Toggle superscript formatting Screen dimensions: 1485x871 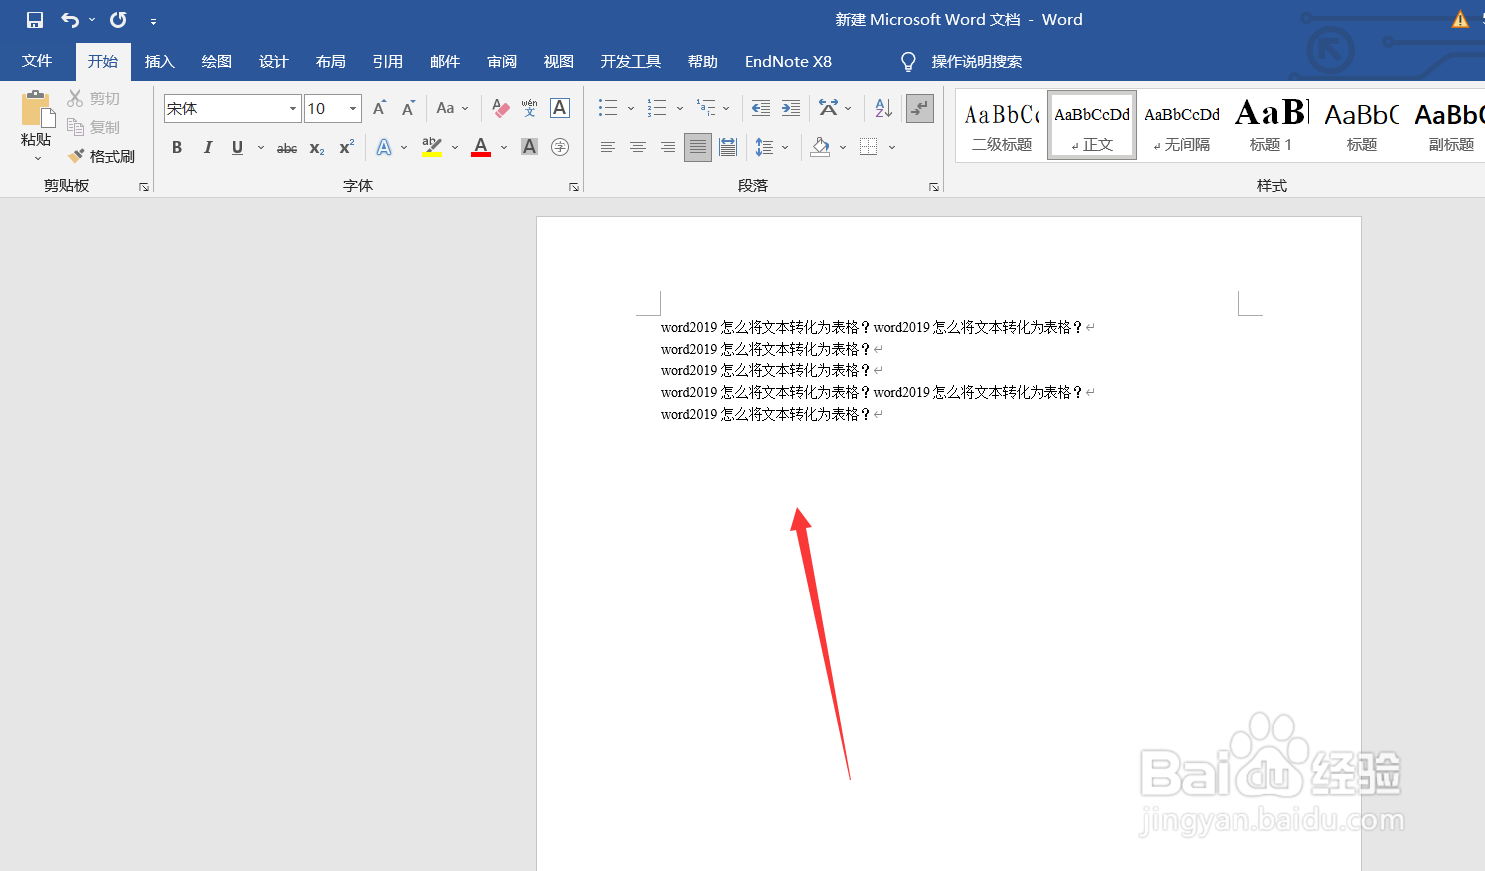[x=347, y=147]
